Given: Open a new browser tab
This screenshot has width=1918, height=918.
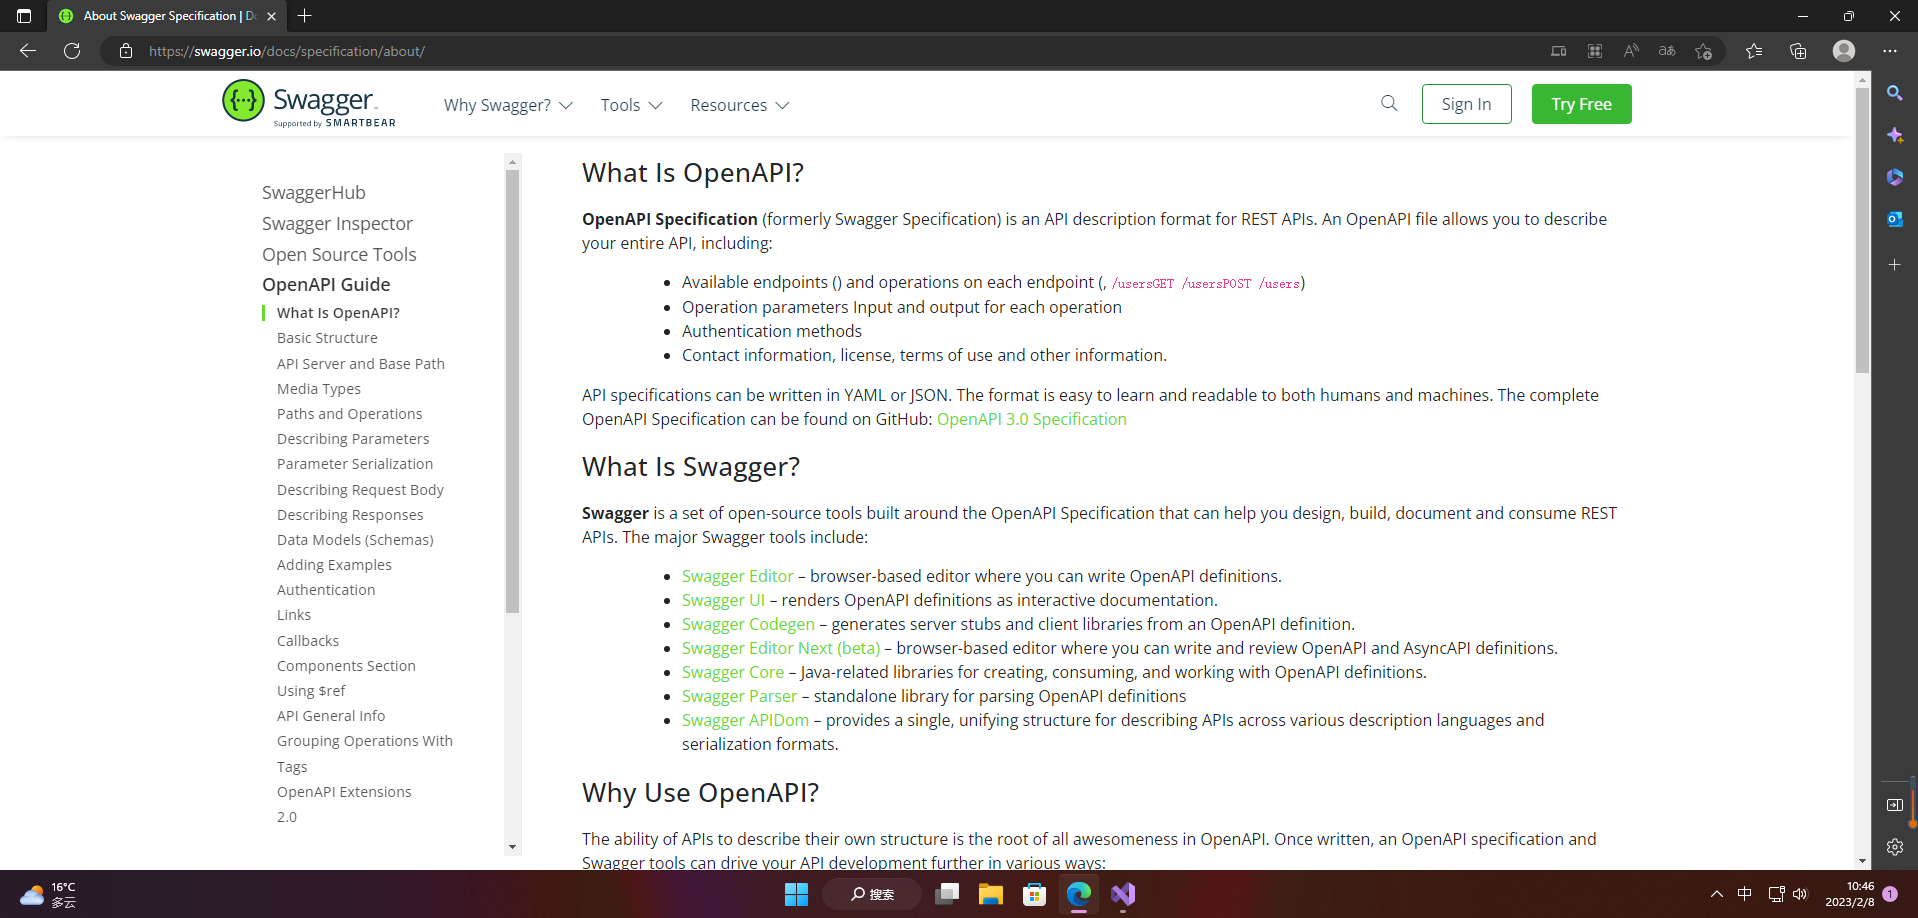Looking at the screenshot, I should coord(305,16).
